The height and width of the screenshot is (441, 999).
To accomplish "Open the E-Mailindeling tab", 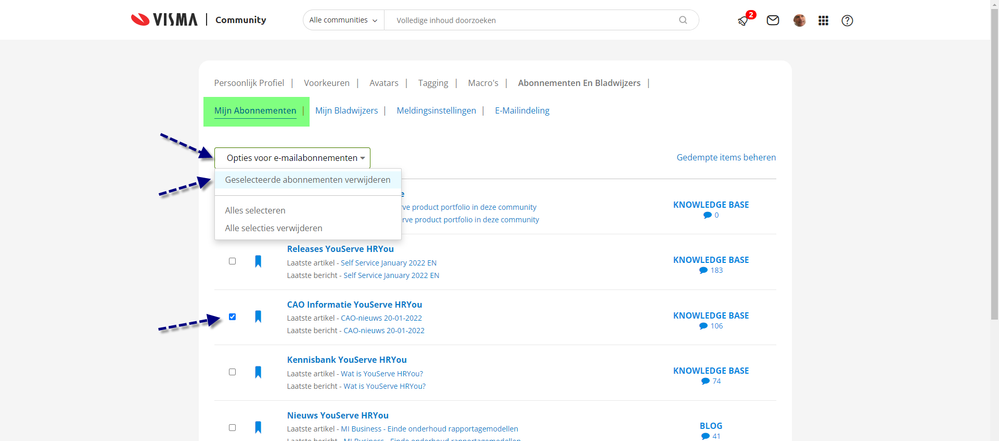I will pos(522,111).
